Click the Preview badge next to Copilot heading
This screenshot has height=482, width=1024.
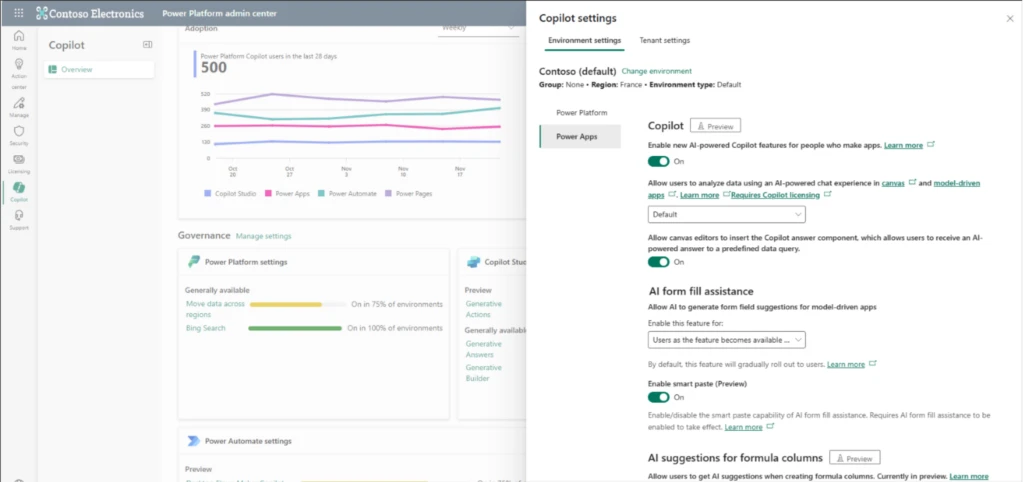[715, 126]
